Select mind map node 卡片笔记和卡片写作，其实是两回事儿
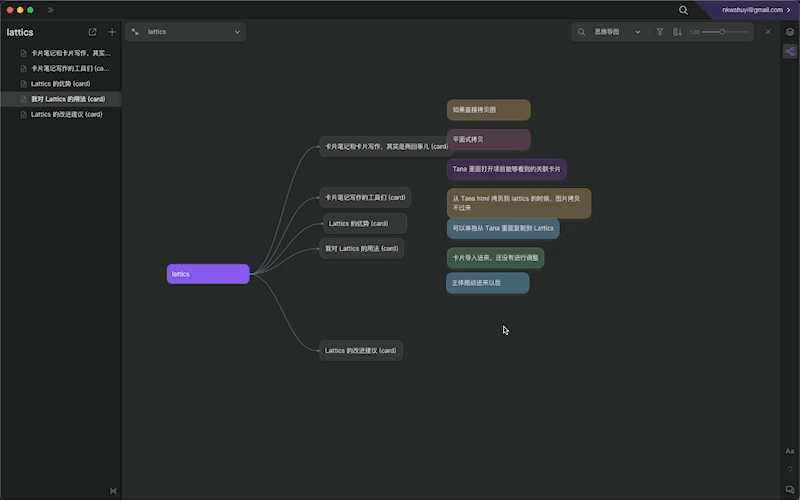Image resolution: width=800 pixels, height=500 pixels. 386,146
